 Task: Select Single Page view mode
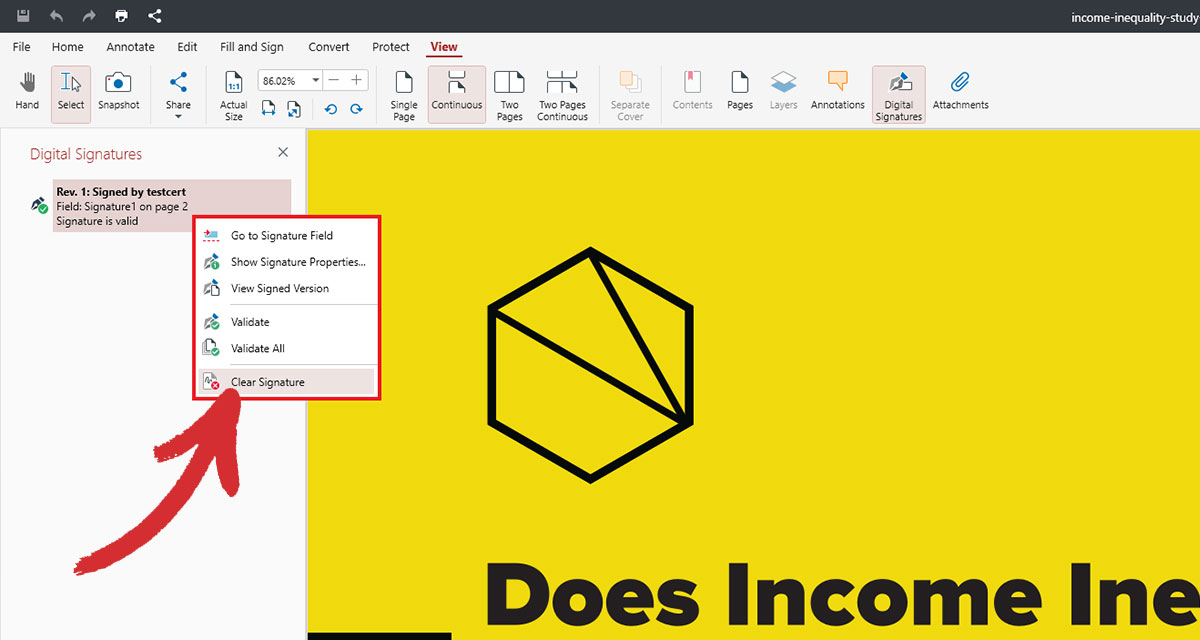tap(403, 93)
